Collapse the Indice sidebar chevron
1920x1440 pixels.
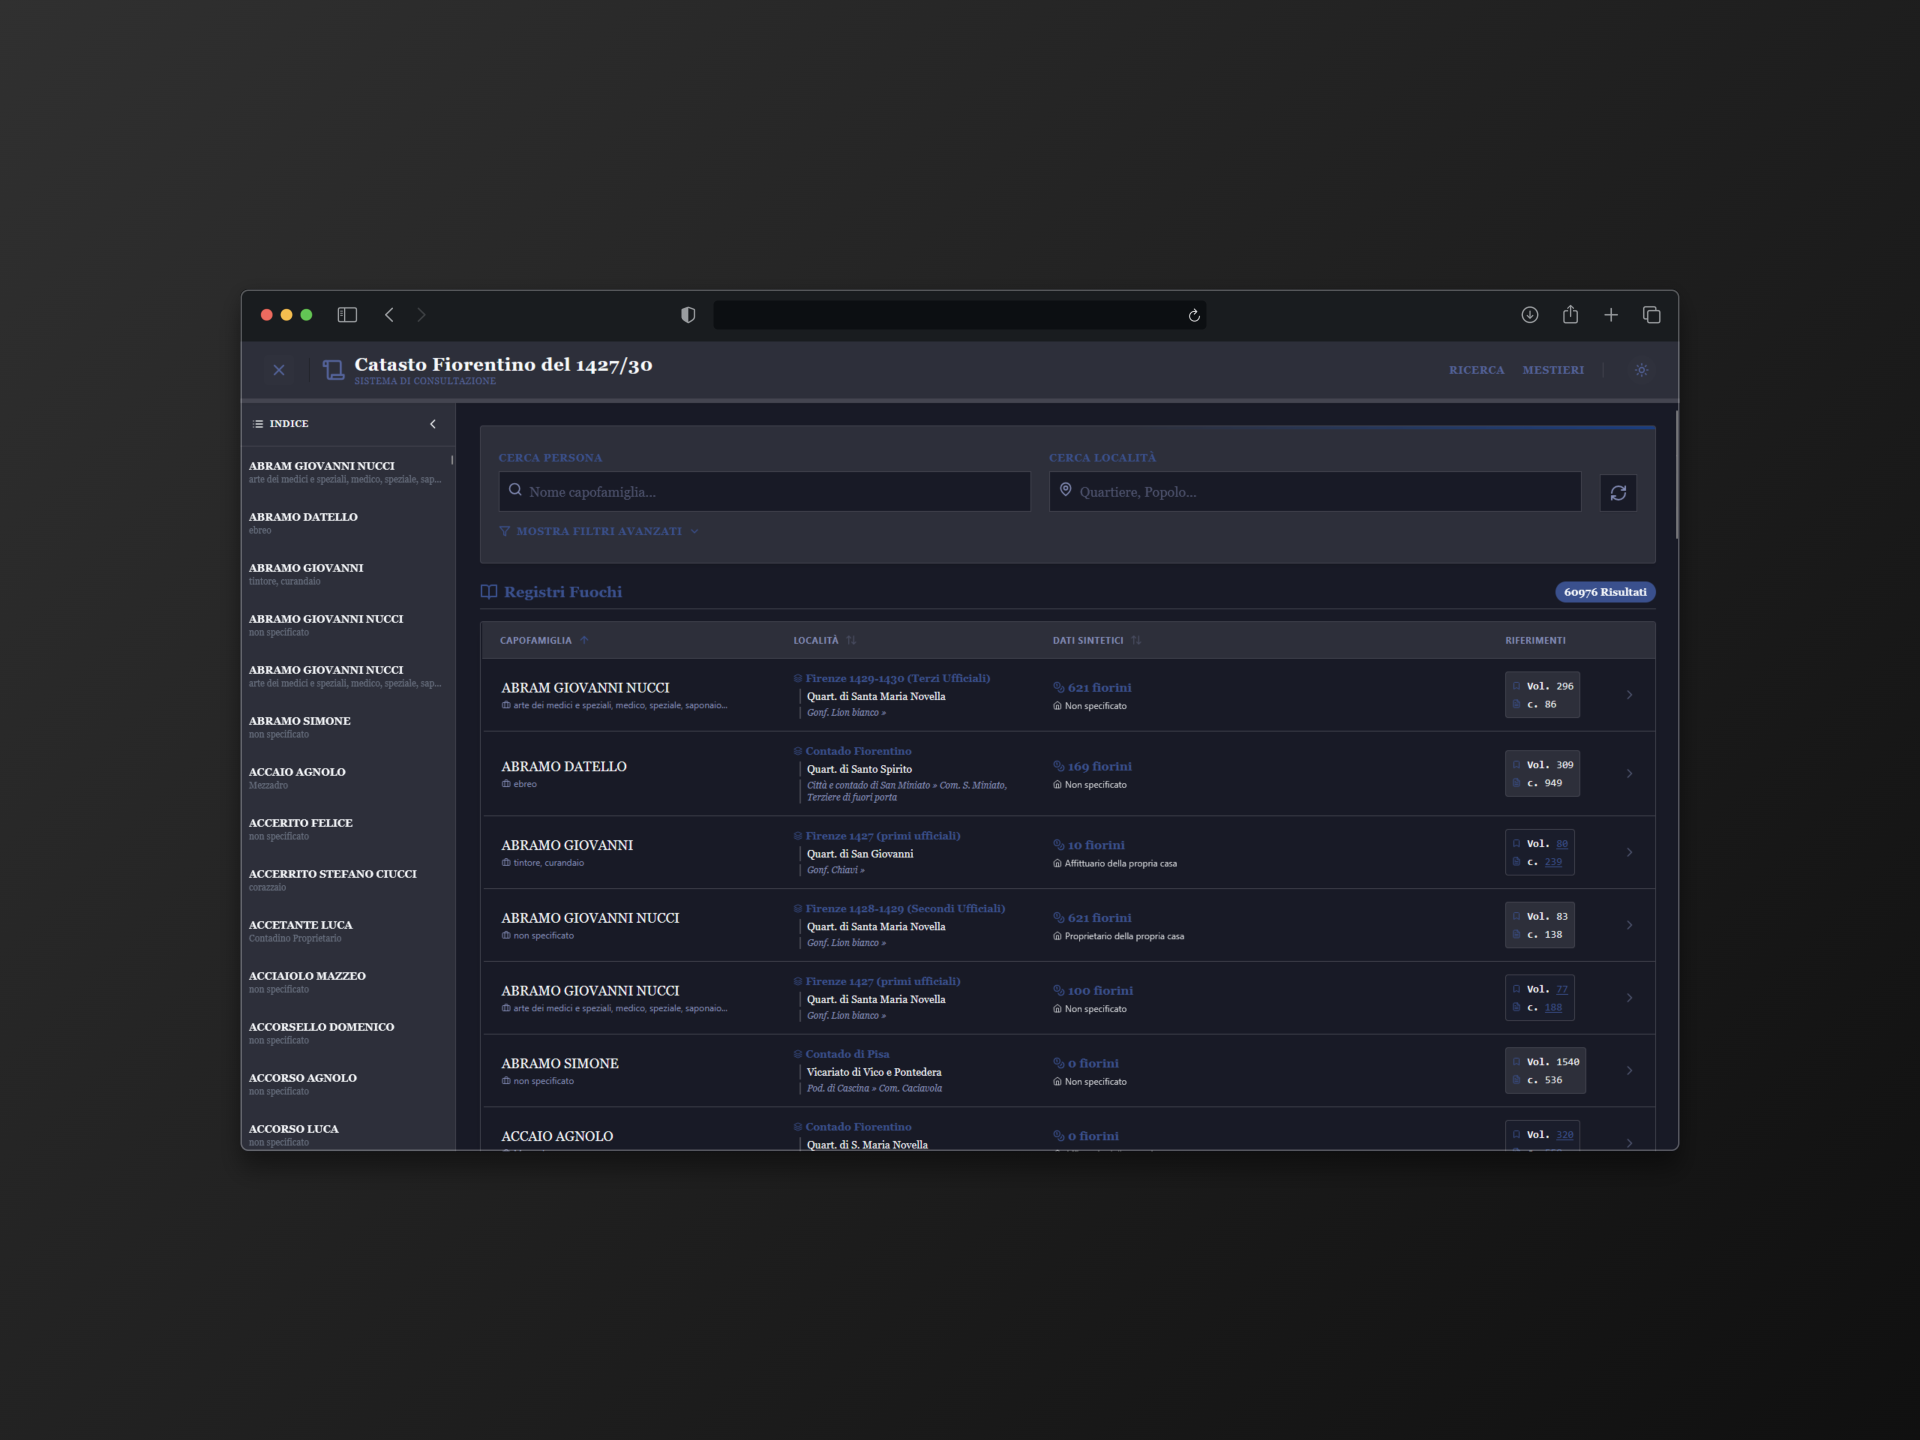pyautogui.click(x=433, y=424)
